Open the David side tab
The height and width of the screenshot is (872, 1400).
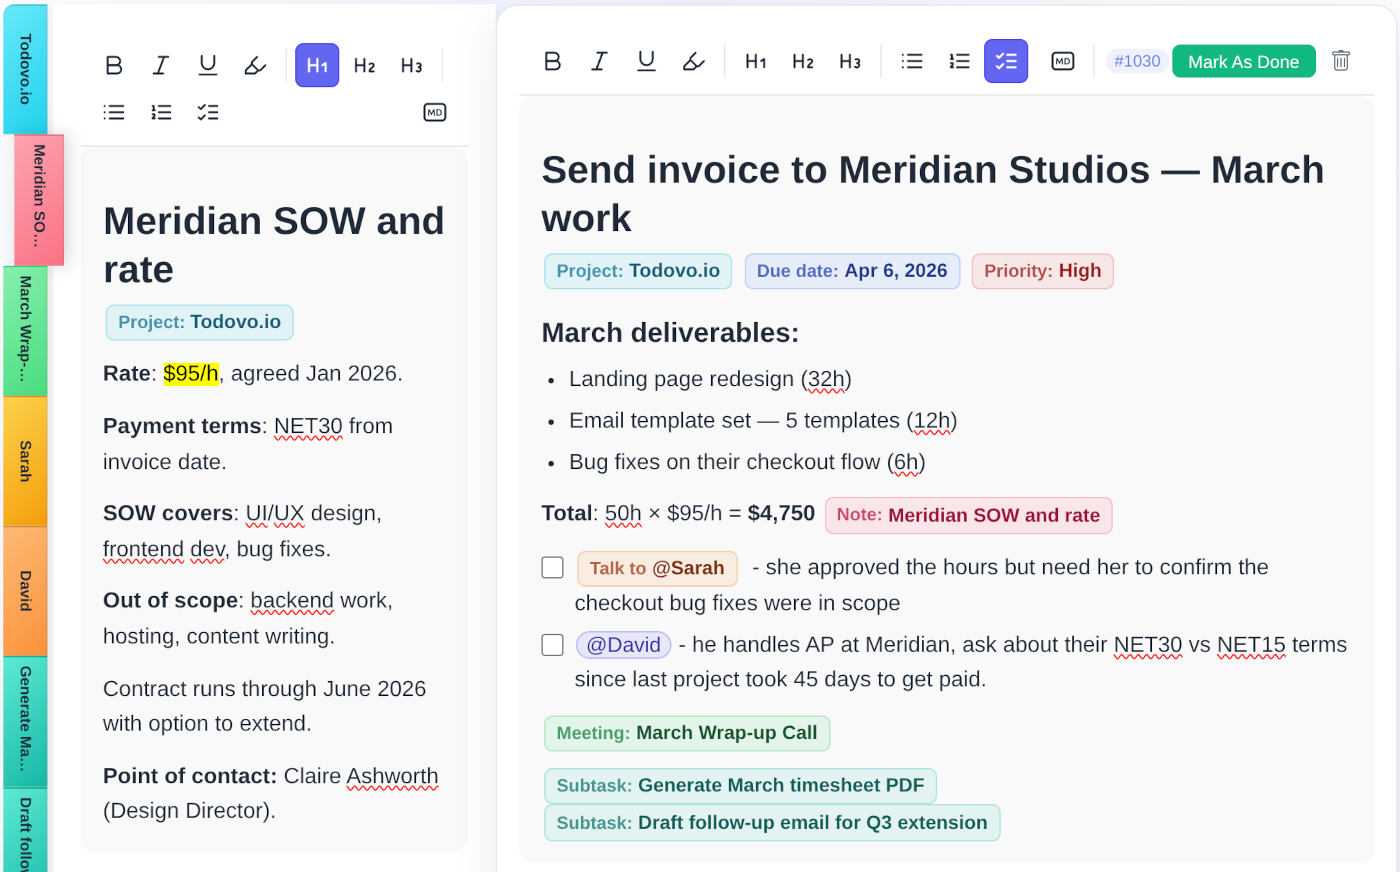25,591
